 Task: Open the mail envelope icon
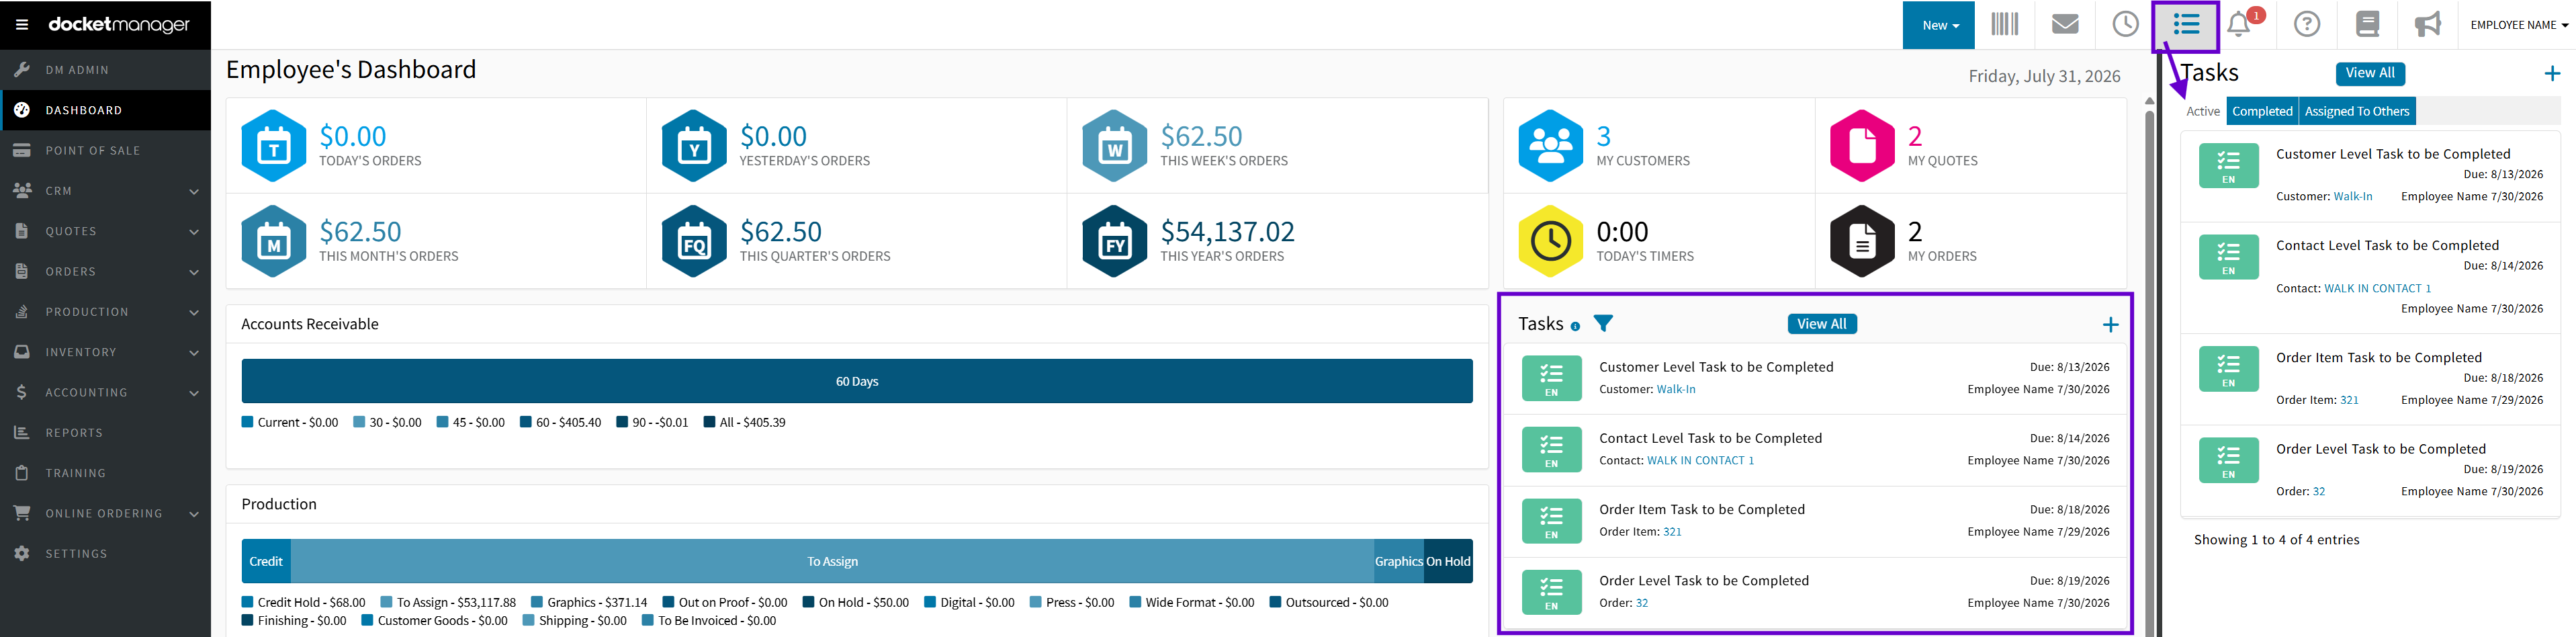[2065, 24]
